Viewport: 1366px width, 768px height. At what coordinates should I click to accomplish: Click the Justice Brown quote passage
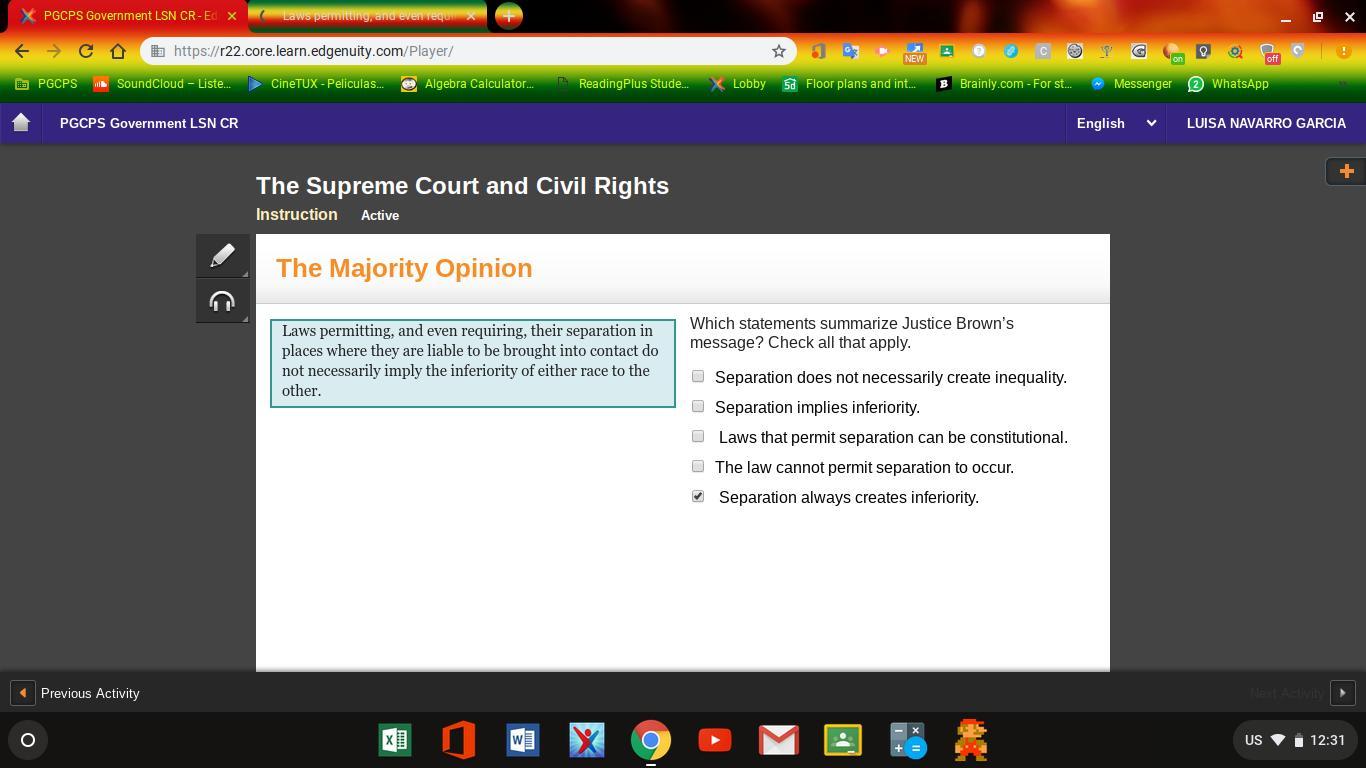(473, 363)
